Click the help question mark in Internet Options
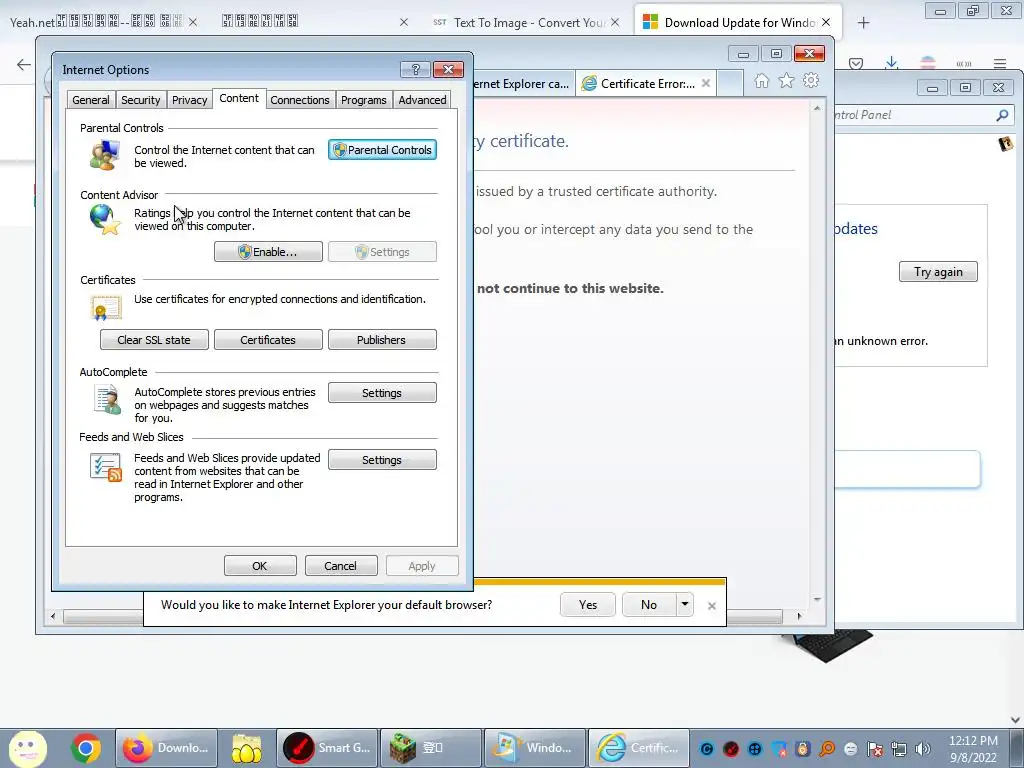 coord(415,69)
